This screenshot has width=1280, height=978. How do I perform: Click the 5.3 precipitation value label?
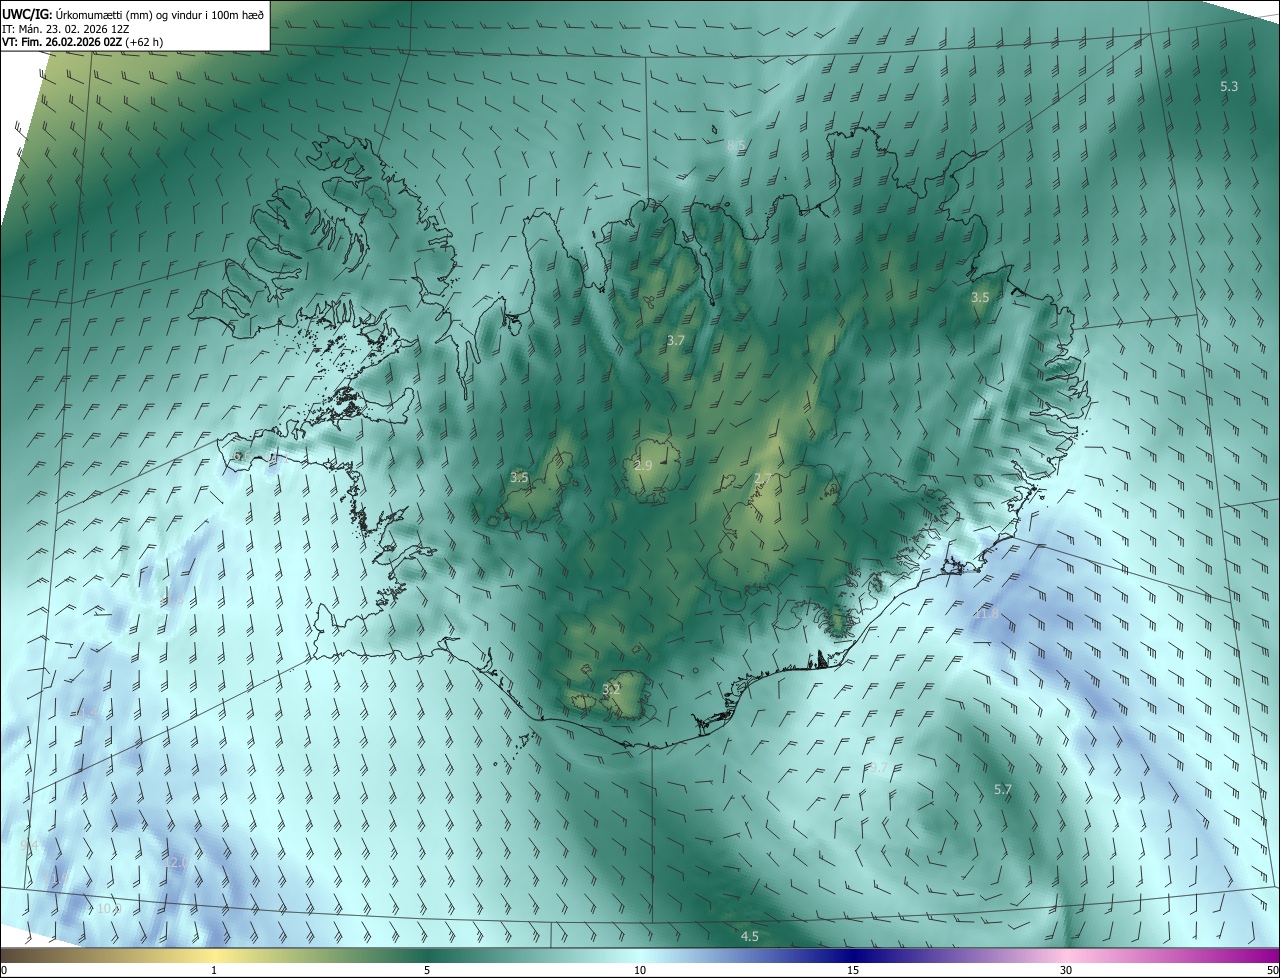click(1229, 87)
